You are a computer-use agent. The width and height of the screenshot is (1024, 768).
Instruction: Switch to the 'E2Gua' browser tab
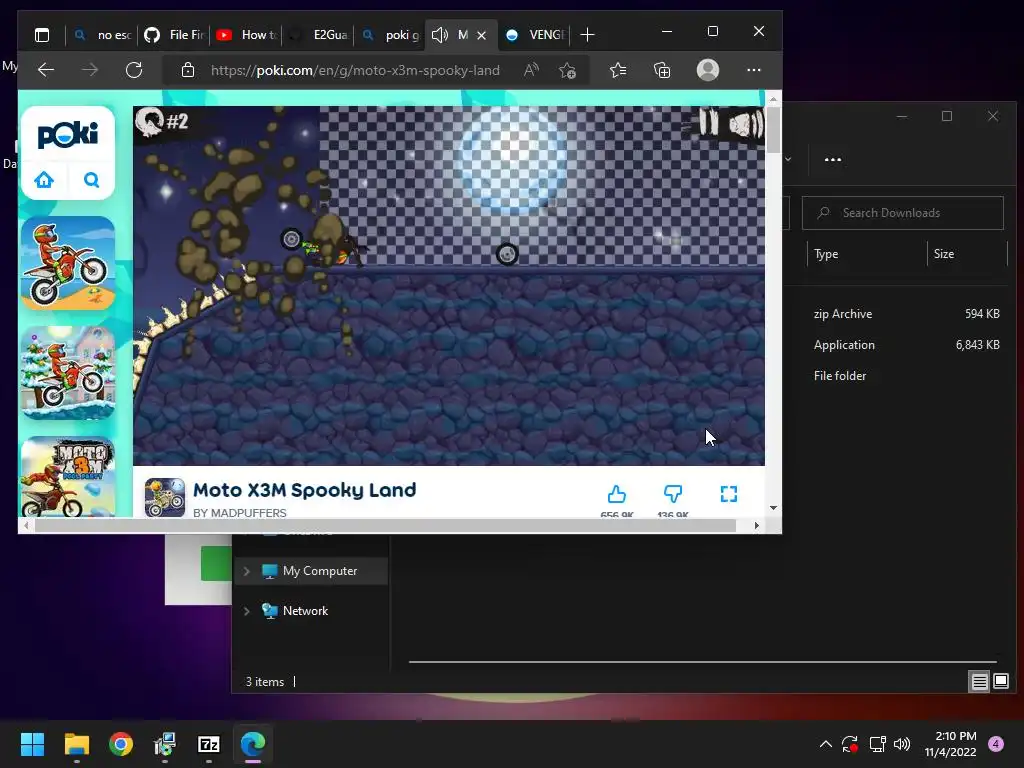317,35
